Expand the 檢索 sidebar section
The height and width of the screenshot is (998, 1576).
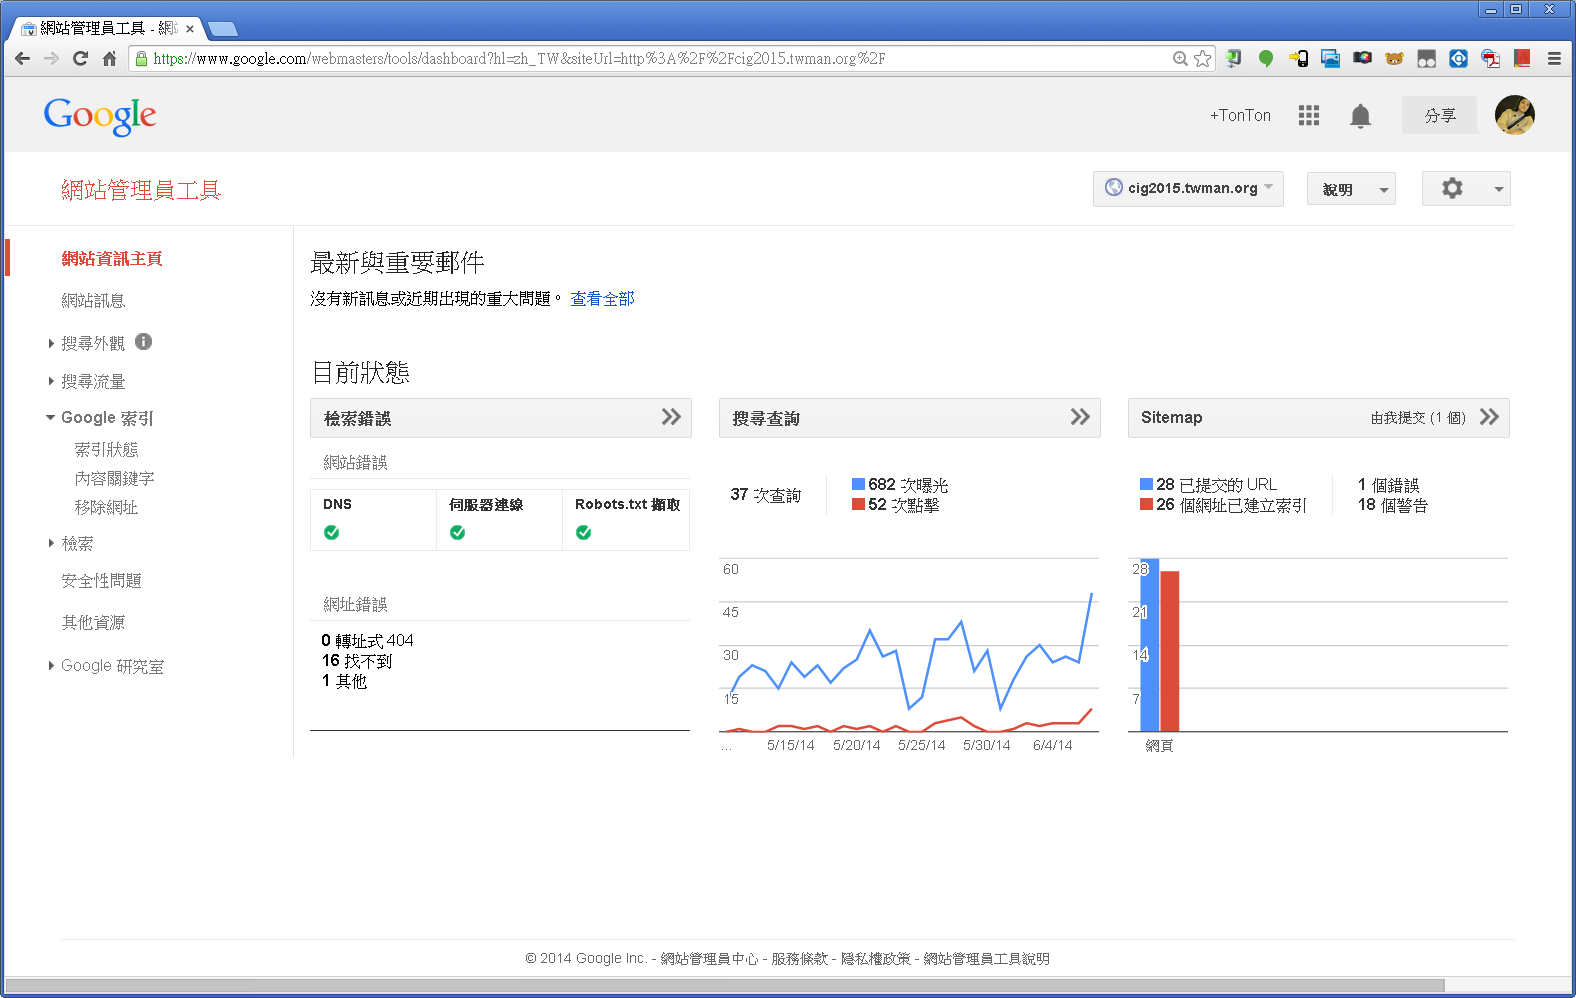tap(51, 543)
